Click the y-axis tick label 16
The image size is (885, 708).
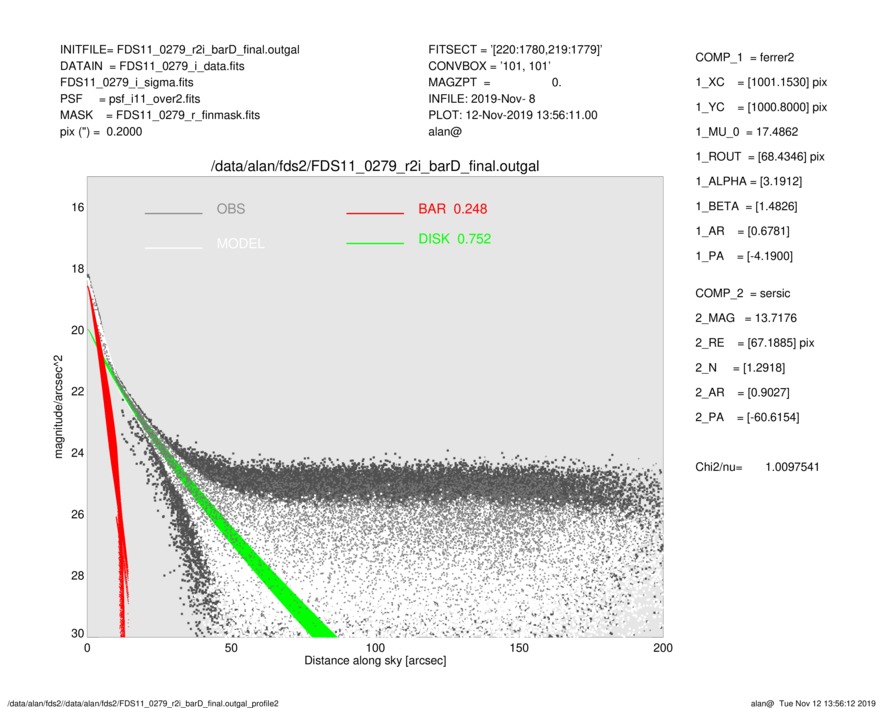pos(78,208)
